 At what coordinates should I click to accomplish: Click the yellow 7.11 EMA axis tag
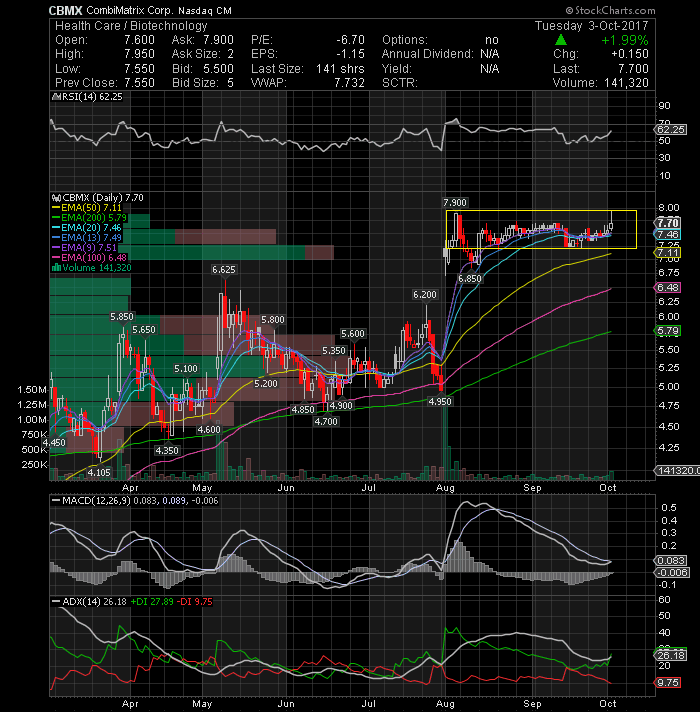(667, 252)
